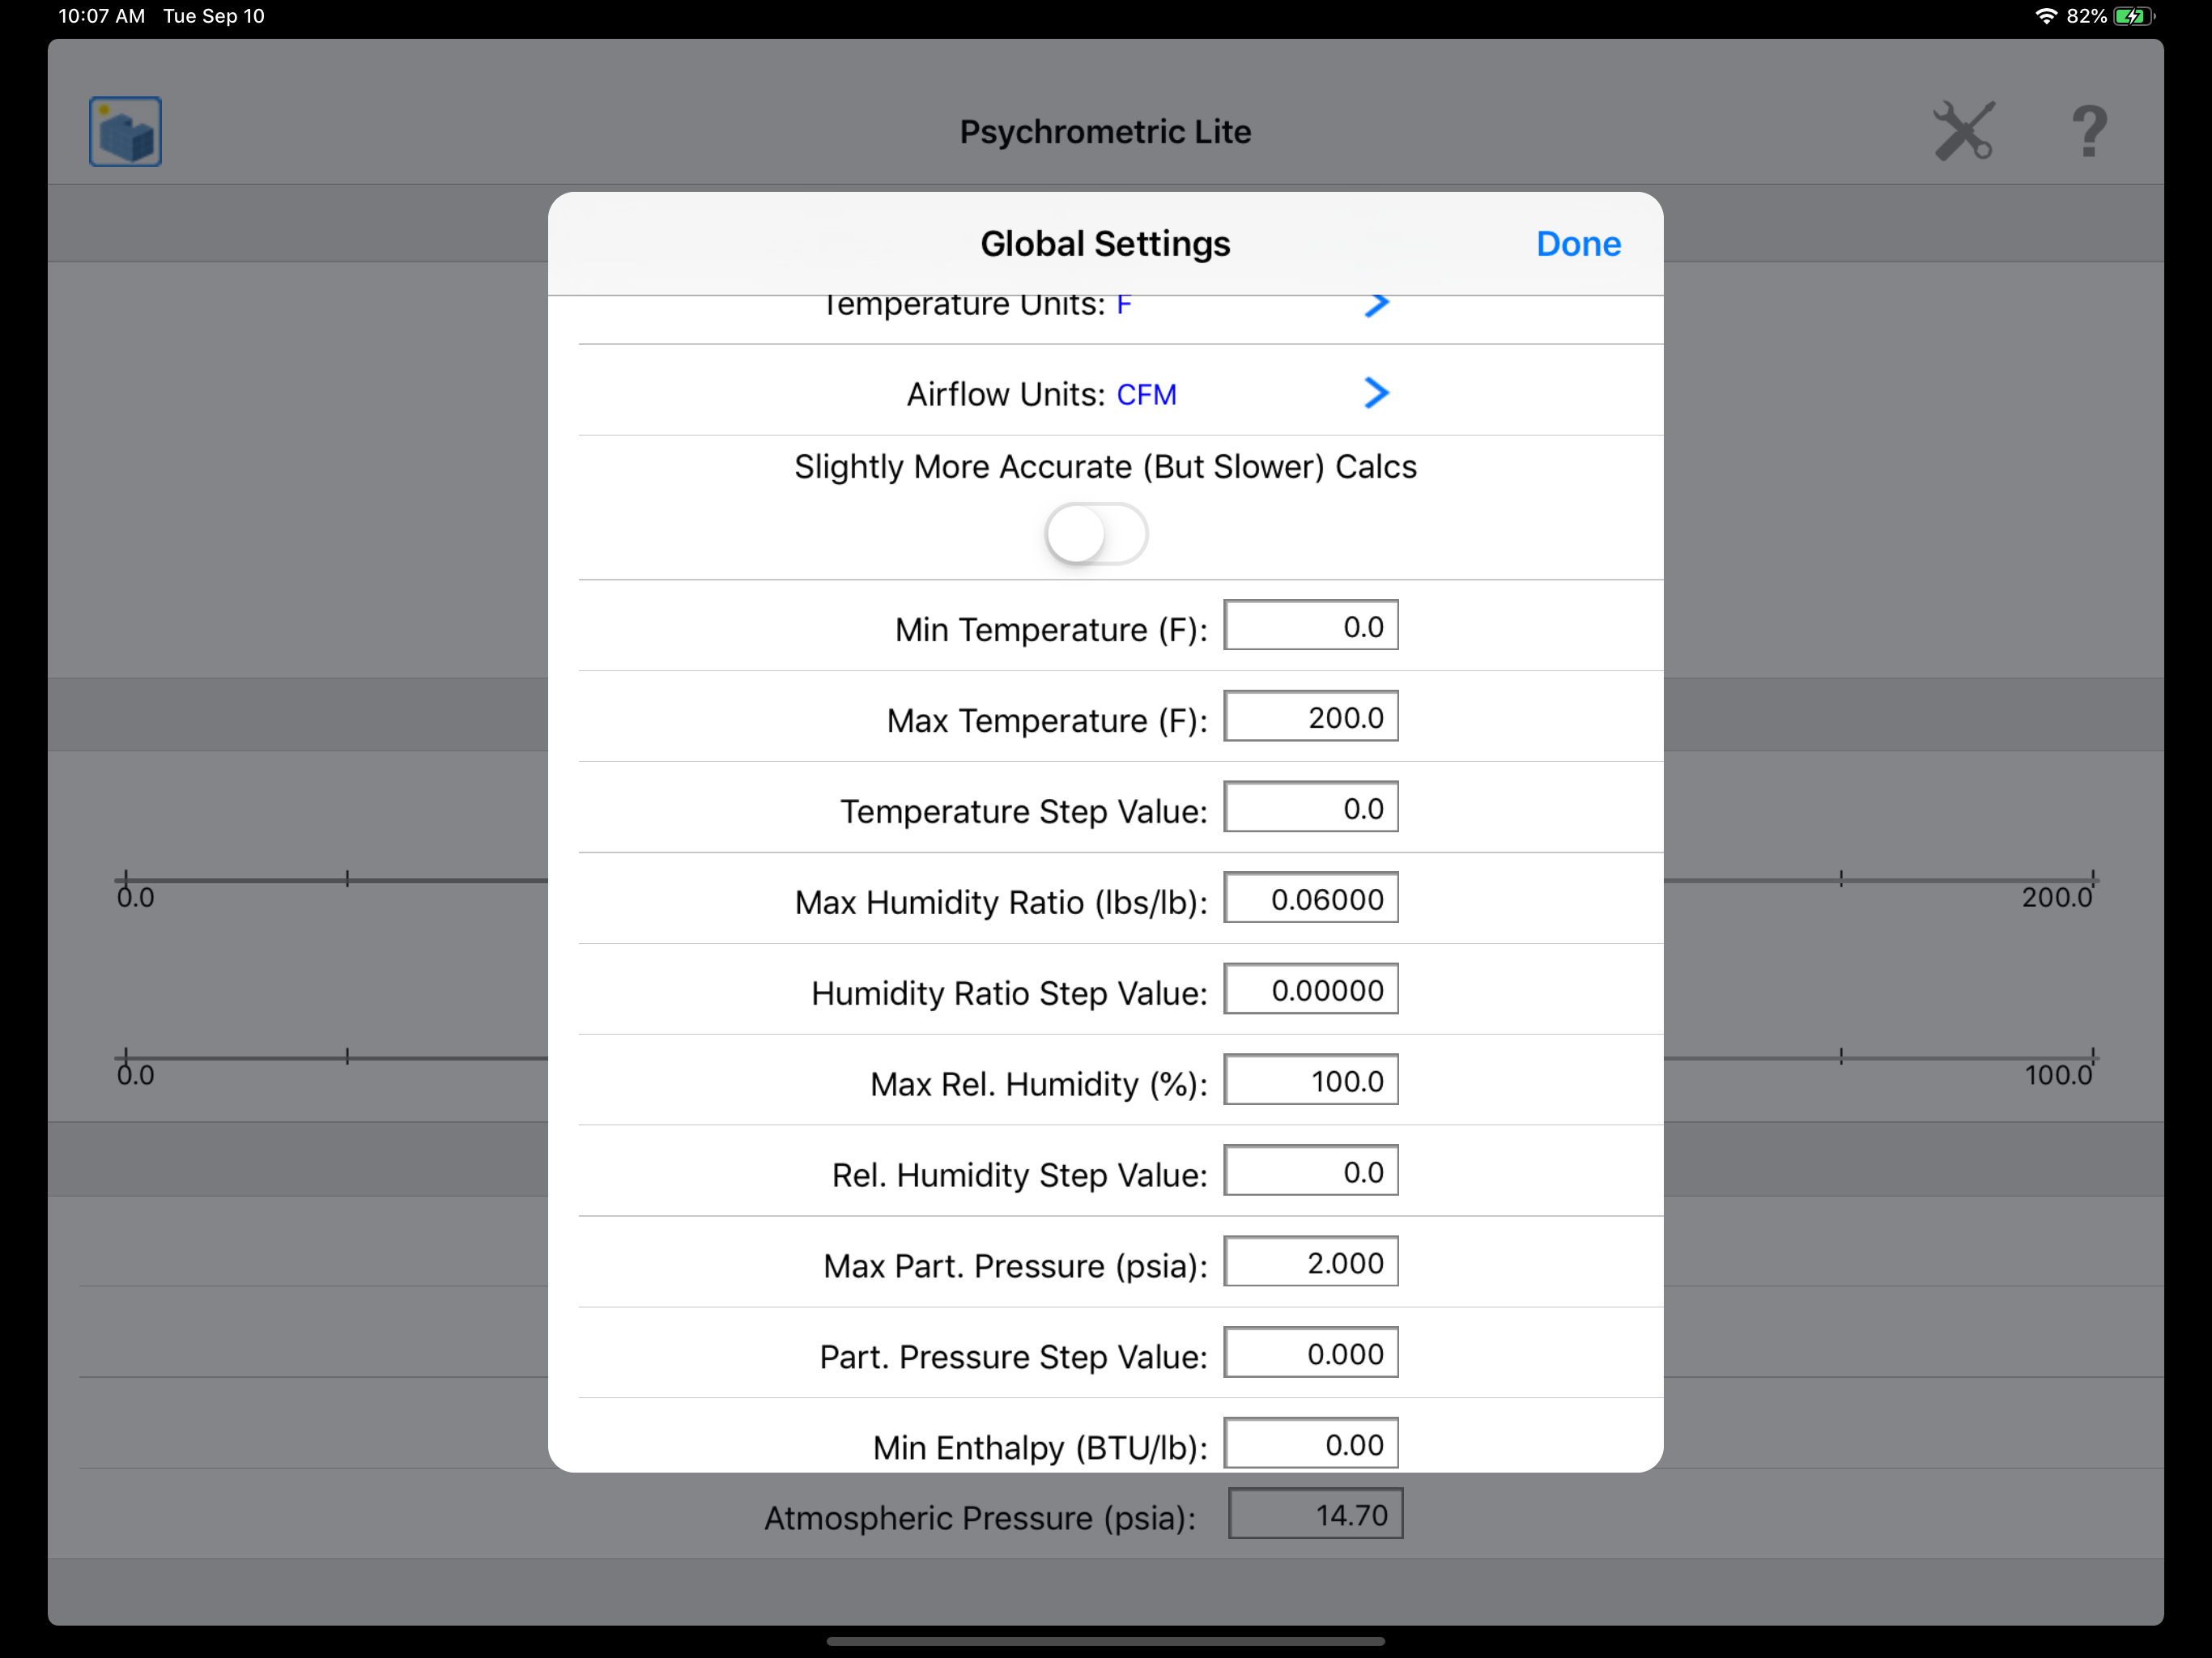
Task: Edit the Max Temperature (F) field
Action: [1311, 717]
